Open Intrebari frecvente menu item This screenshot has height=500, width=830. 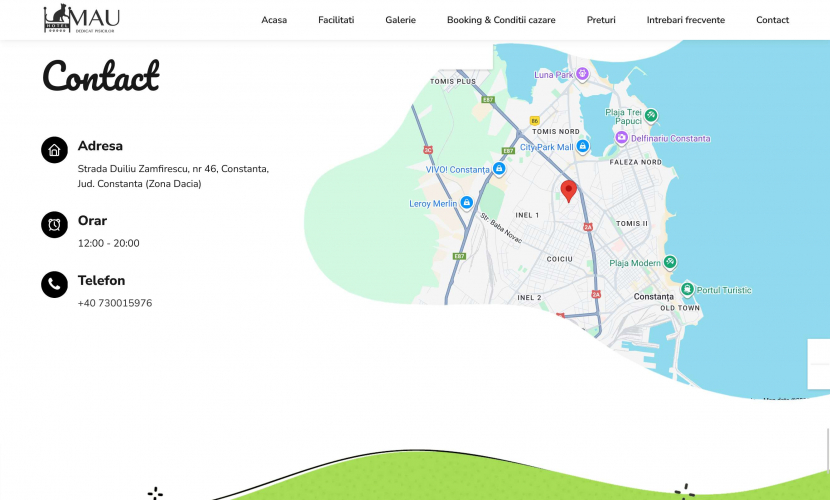(685, 20)
